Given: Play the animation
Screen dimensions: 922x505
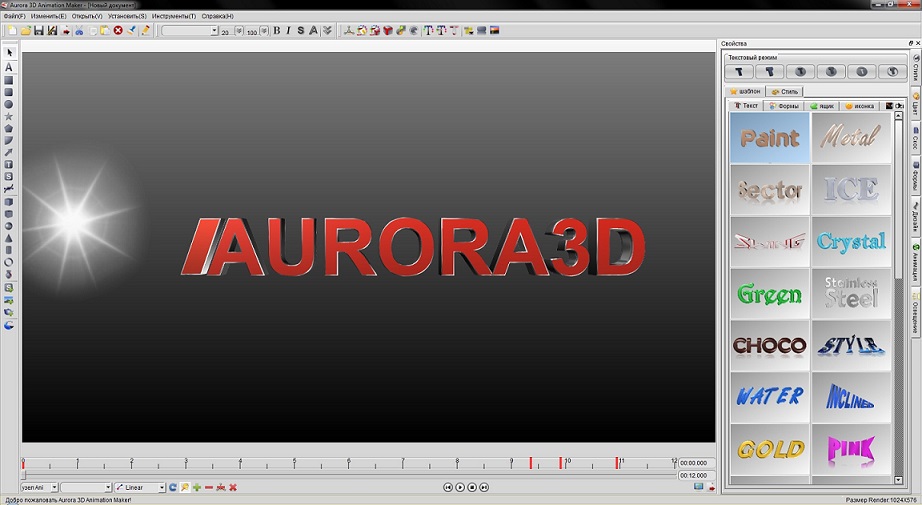Looking at the screenshot, I should (x=460, y=487).
